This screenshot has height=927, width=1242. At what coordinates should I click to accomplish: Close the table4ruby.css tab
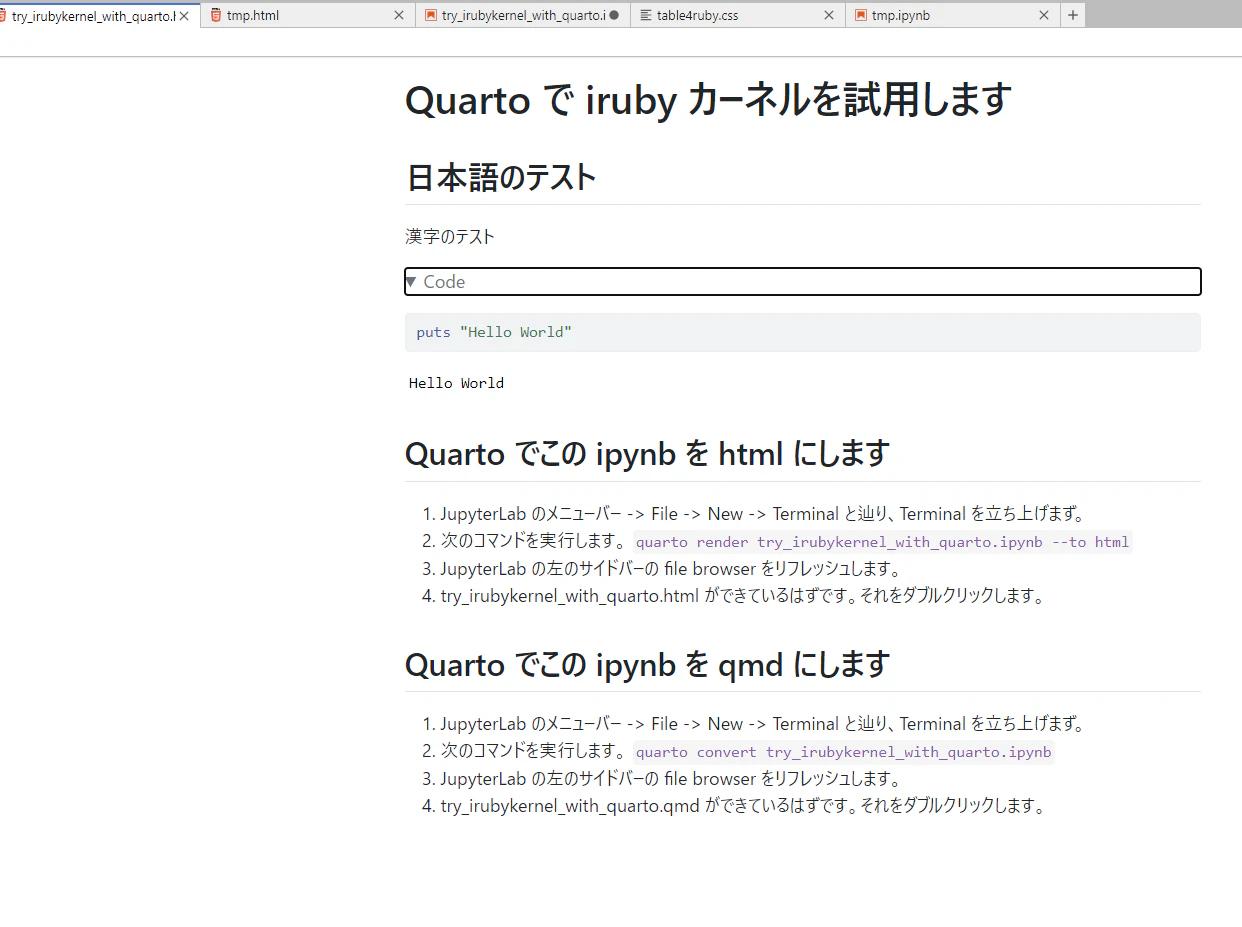click(829, 16)
